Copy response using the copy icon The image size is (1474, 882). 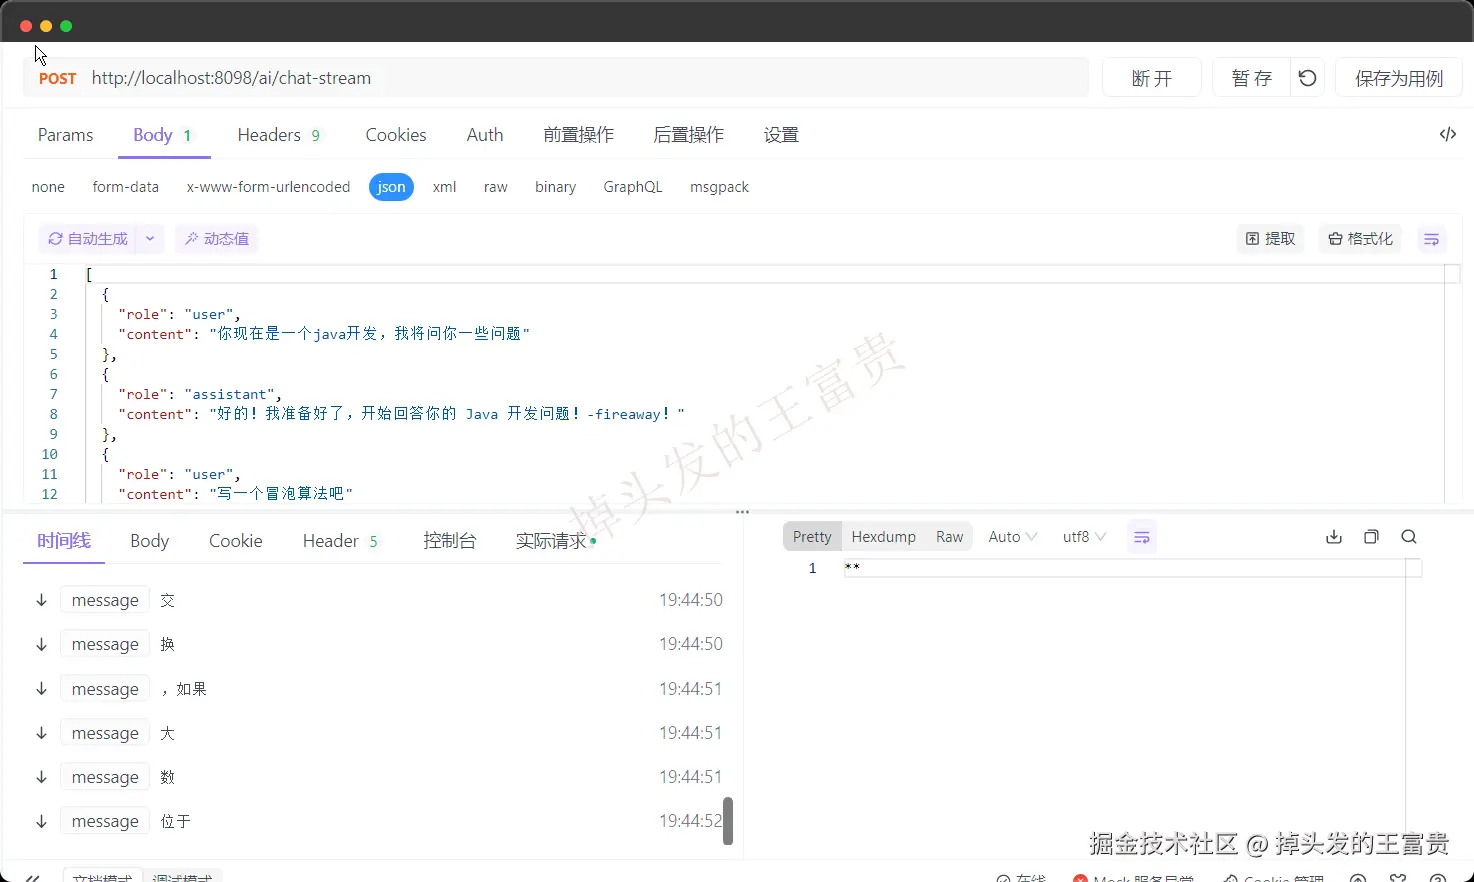(x=1371, y=537)
